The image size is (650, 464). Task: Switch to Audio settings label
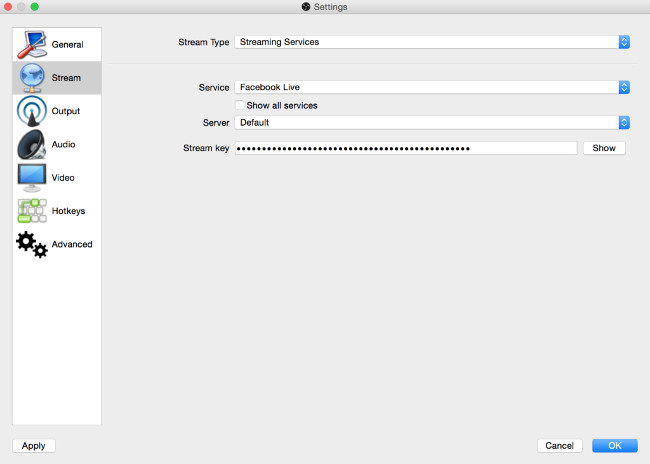pyautogui.click(x=63, y=144)
